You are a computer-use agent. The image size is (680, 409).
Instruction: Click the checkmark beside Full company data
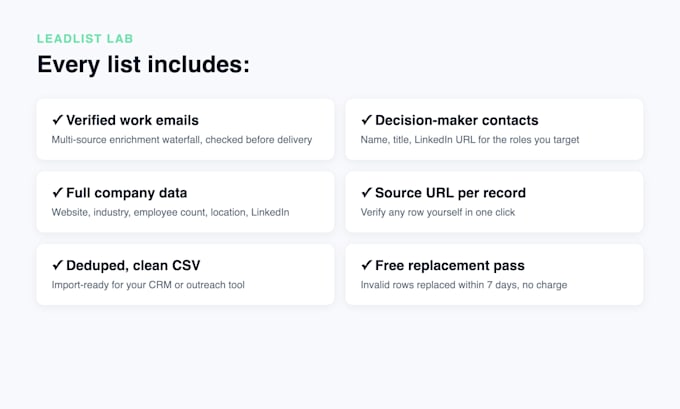[58, 192]
